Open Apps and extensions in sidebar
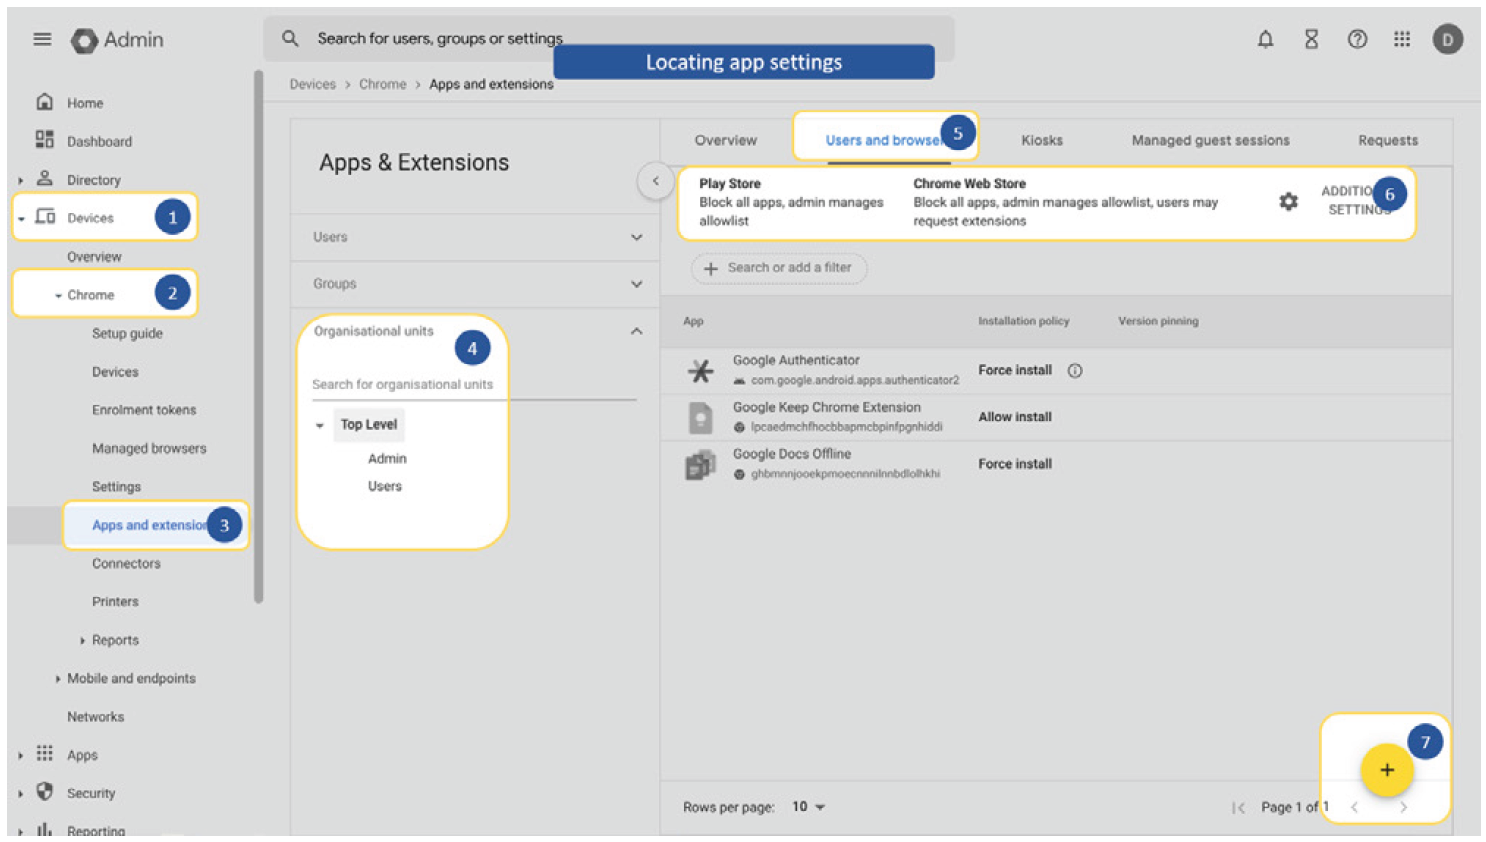This screenshot has height=842, width=1486. tap(150, 525)
